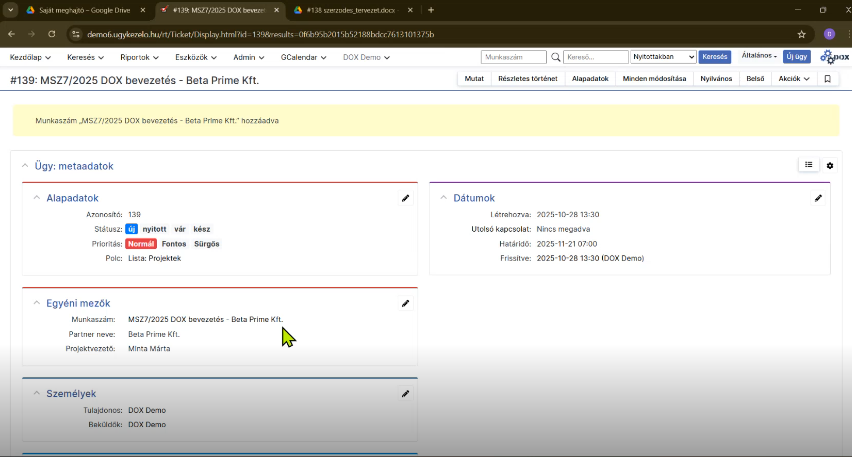The height and width of the screenshot is (457, 852).
Task: Click into the Munkaszám input field
Action: 513,58
